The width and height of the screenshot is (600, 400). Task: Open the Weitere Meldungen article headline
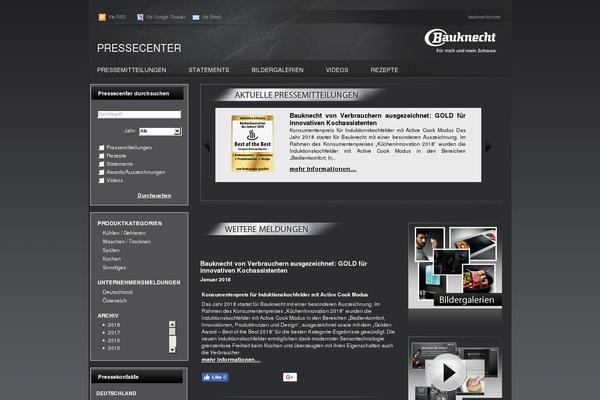coord(284,267)
